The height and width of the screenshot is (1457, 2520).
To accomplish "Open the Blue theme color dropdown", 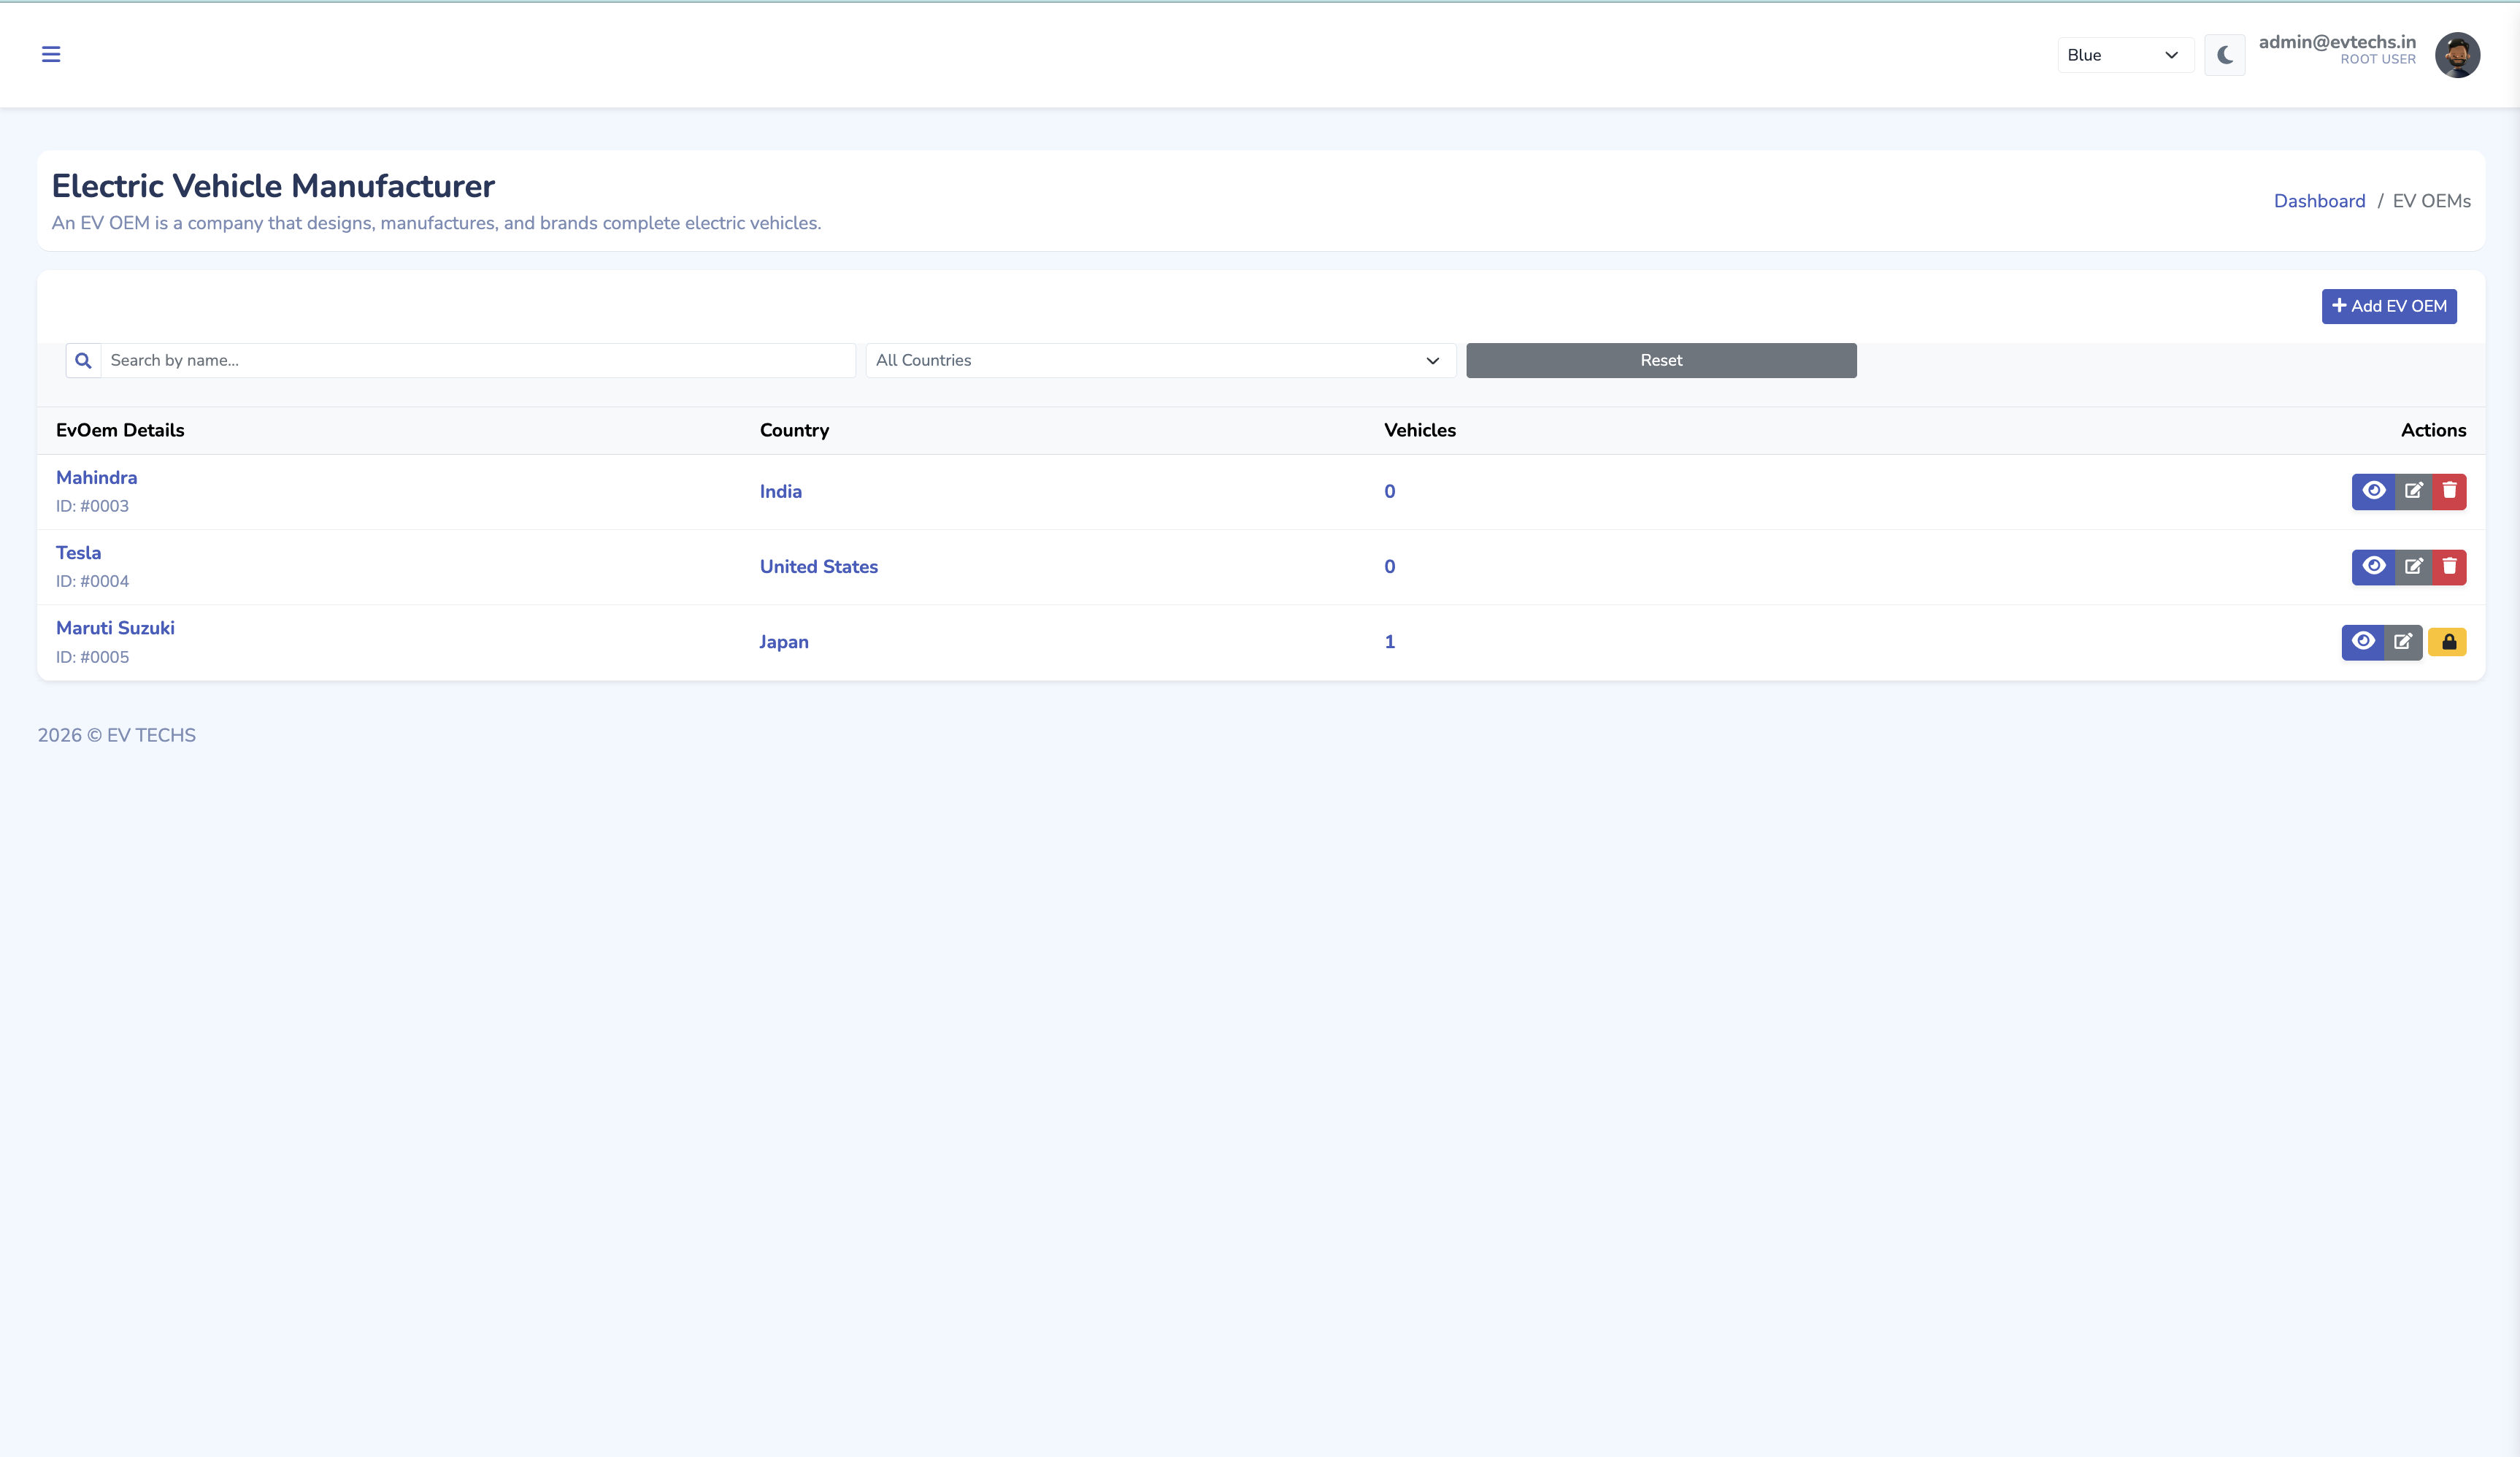I will (2124, 55).
